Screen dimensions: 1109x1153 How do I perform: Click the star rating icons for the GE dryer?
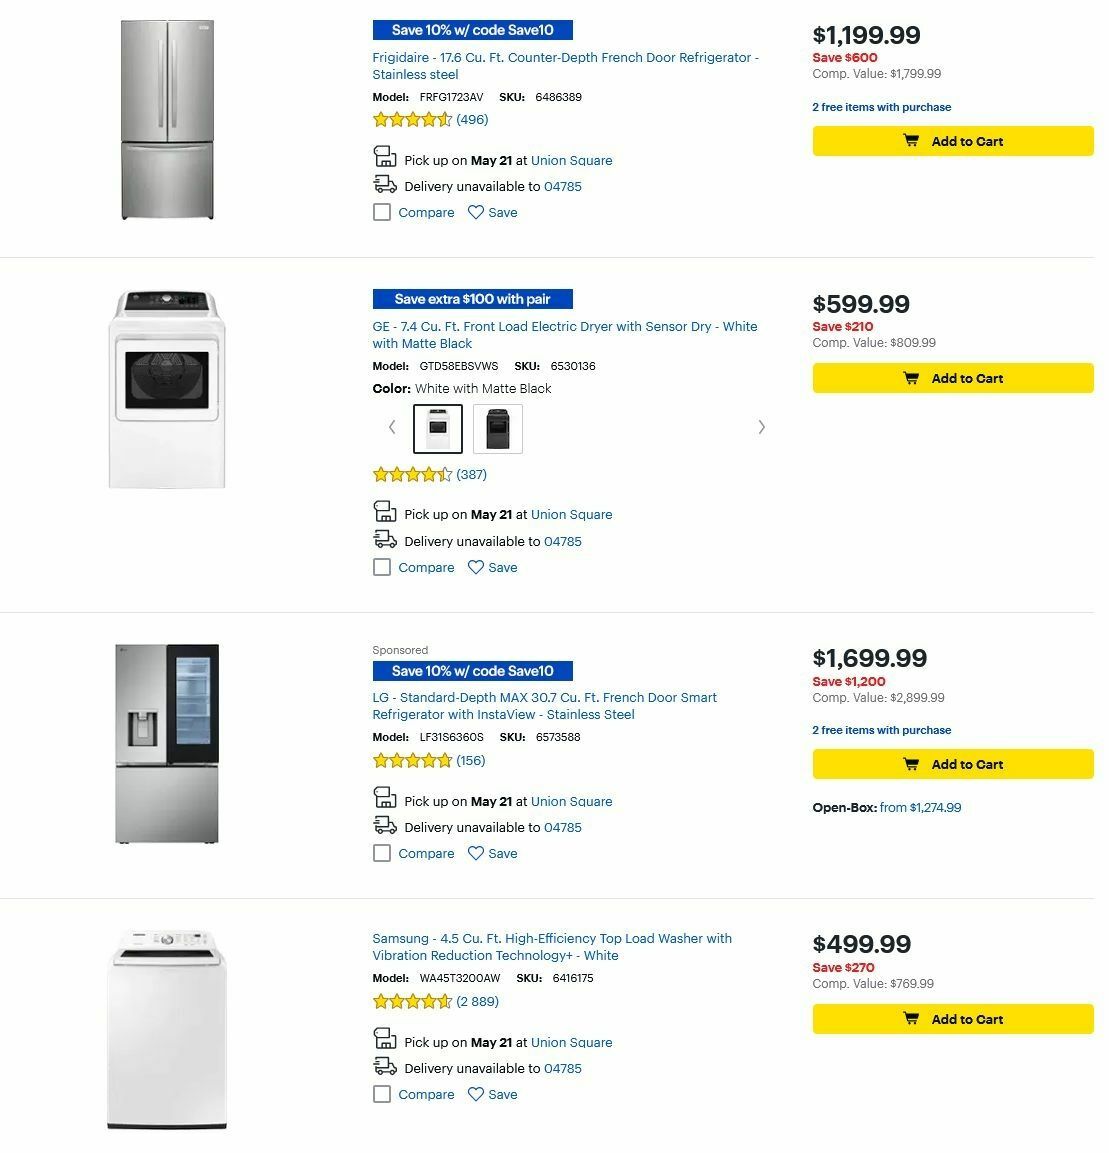[x=413, y=474]
